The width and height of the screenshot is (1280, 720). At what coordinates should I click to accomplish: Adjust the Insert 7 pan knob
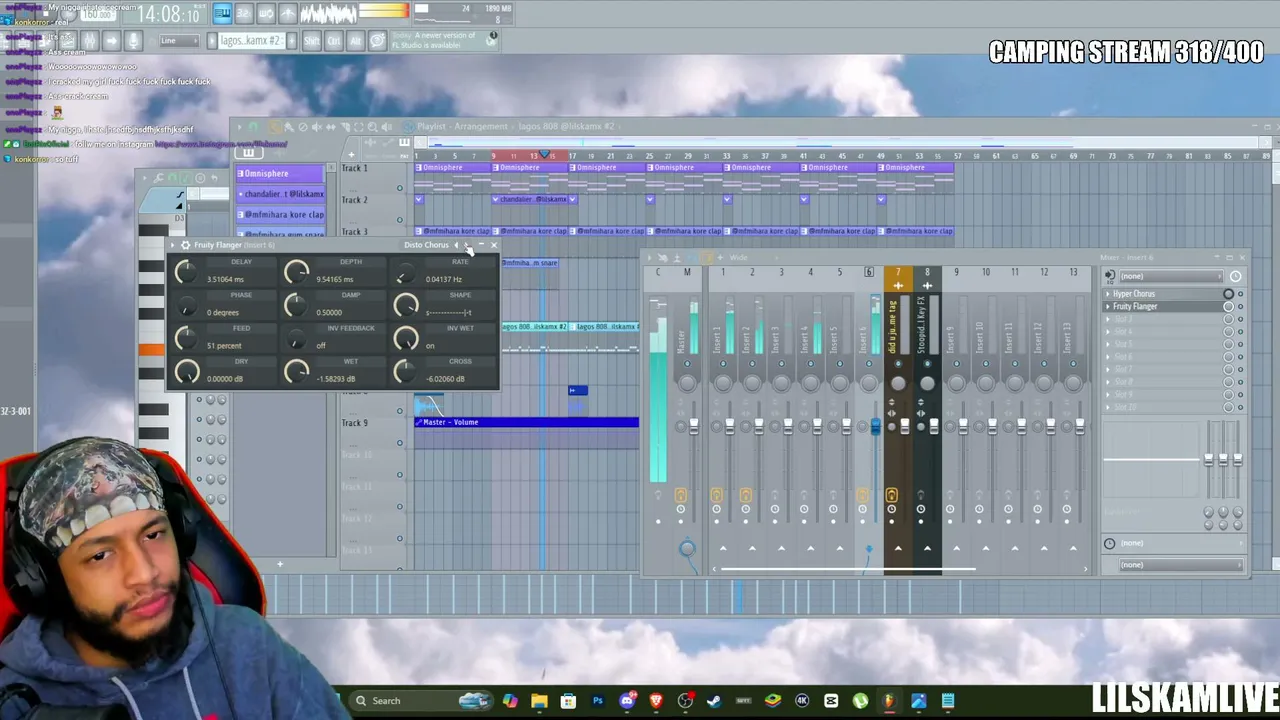(898, 384)
